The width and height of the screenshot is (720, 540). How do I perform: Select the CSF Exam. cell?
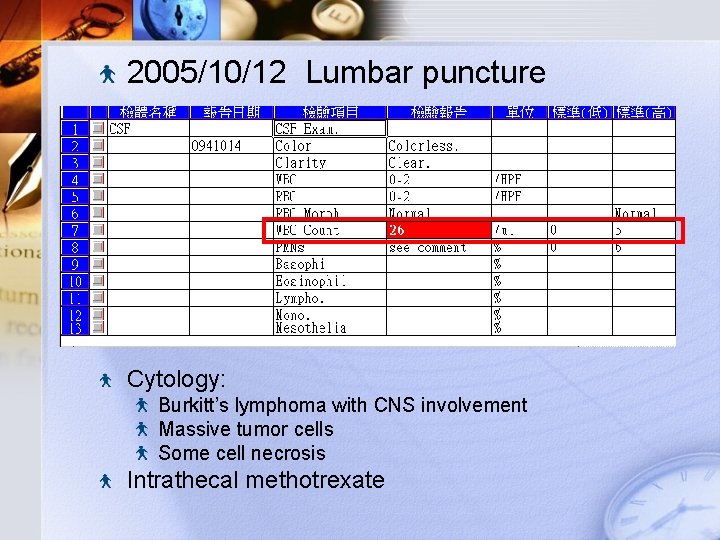tap(330, 129)
